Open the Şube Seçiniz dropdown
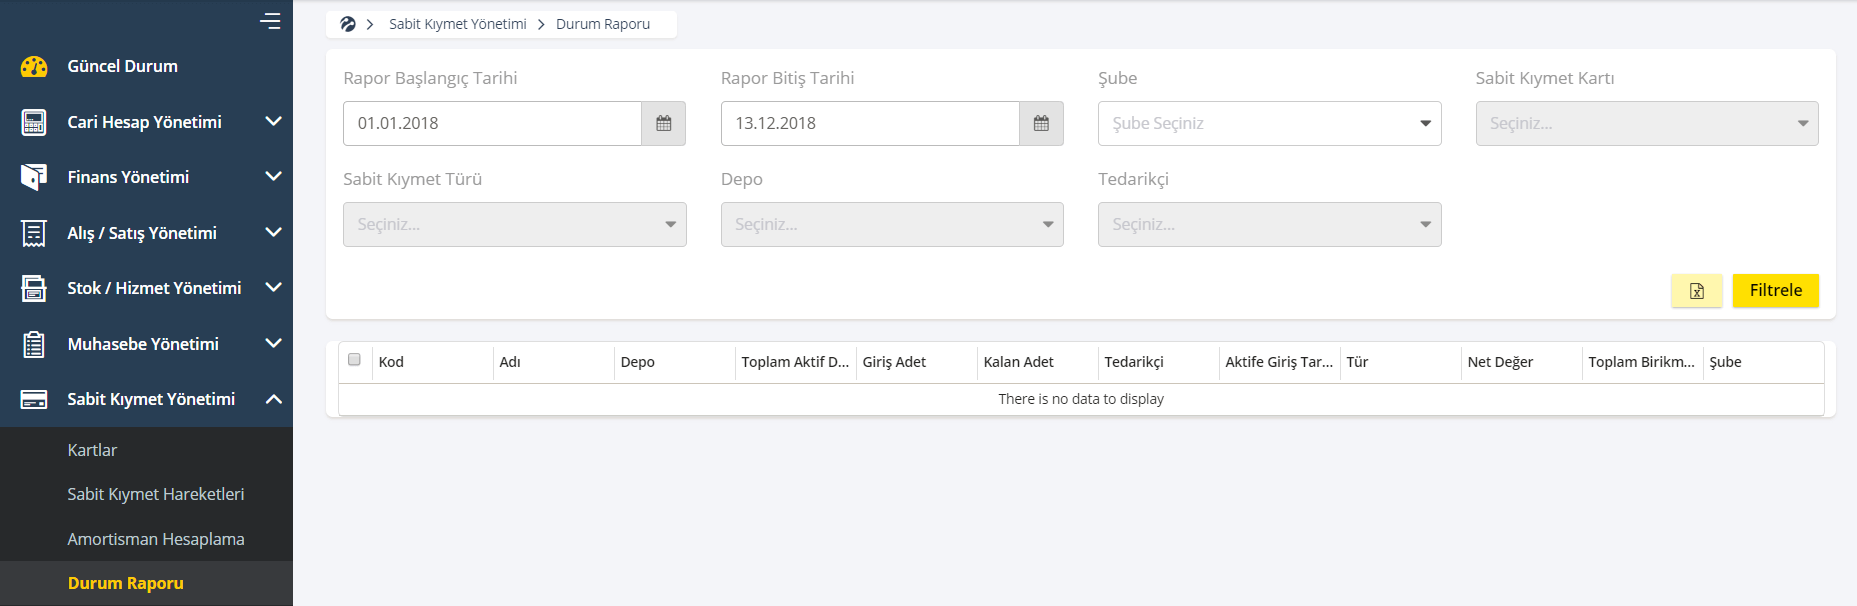The image size is (1857, 606). pos(1269,123)
